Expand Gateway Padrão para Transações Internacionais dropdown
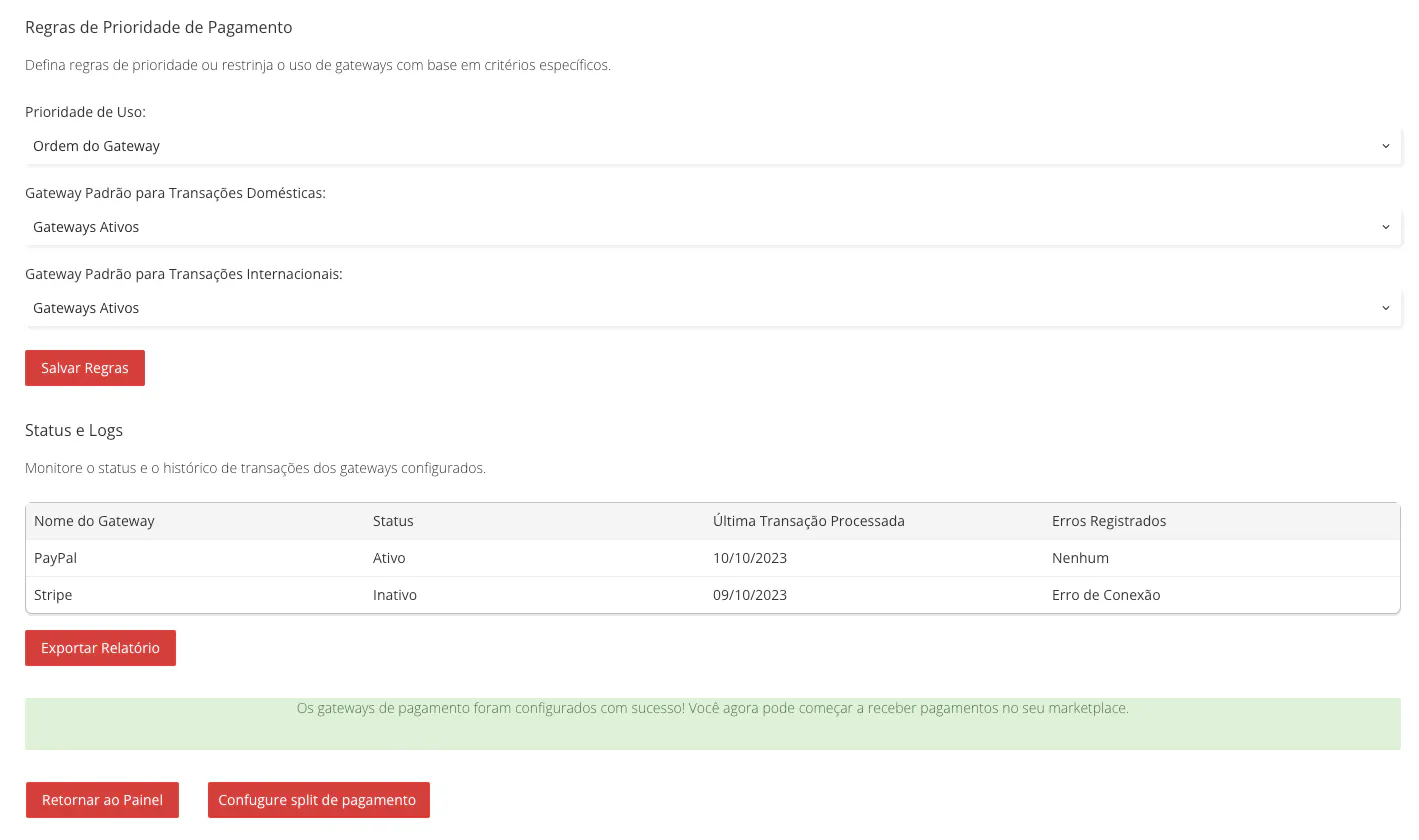The image size is (1419, 840). tap(712, 308)
